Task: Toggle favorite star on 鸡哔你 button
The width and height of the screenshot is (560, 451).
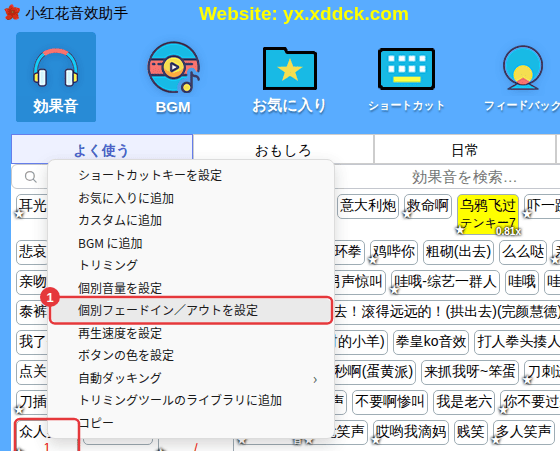Action: pyautogui.click(x=373, y=260)
